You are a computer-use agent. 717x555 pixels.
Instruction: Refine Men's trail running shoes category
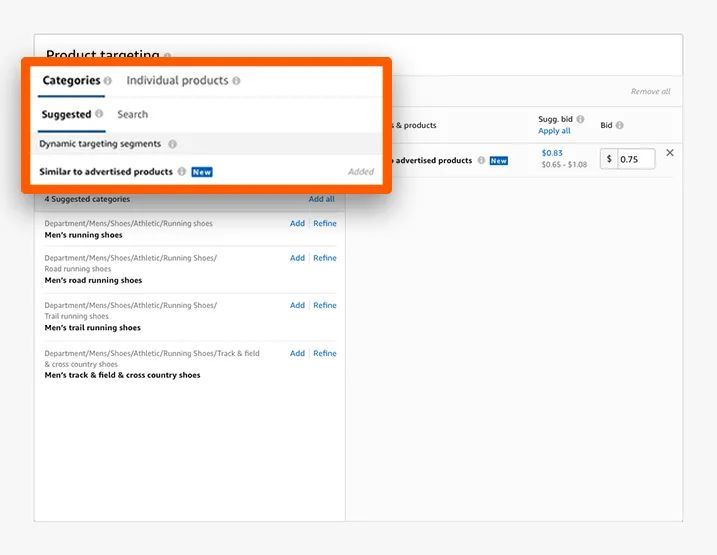coord(325,305)
